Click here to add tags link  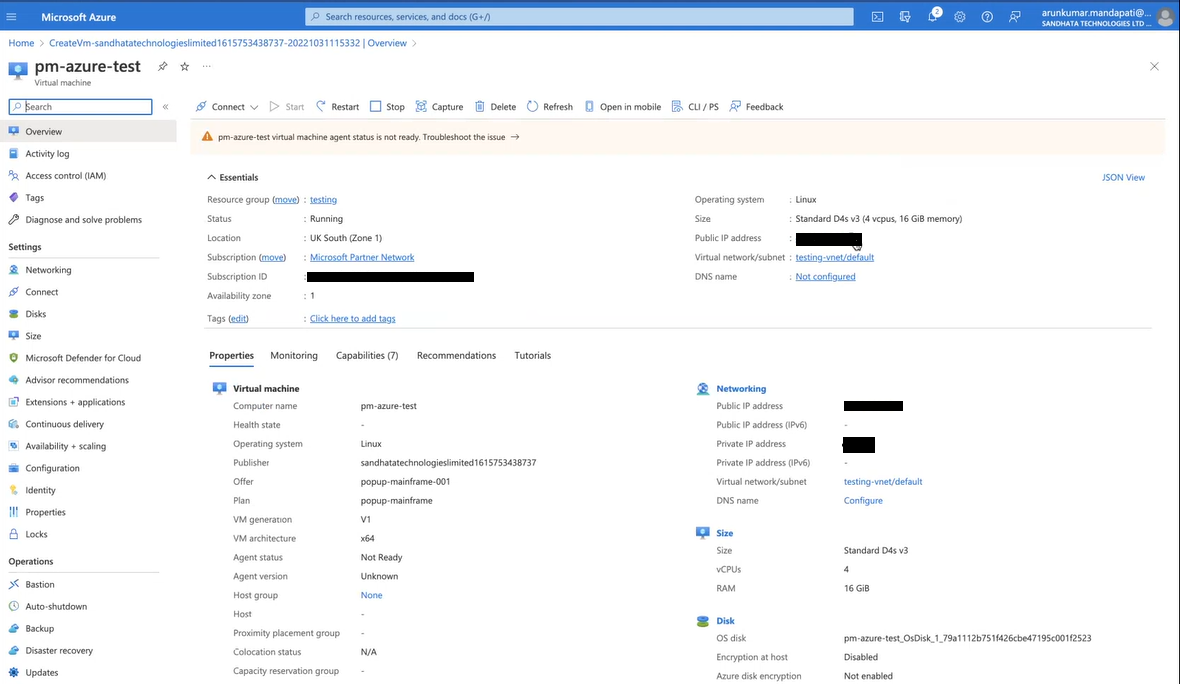[x=352, y=318]
